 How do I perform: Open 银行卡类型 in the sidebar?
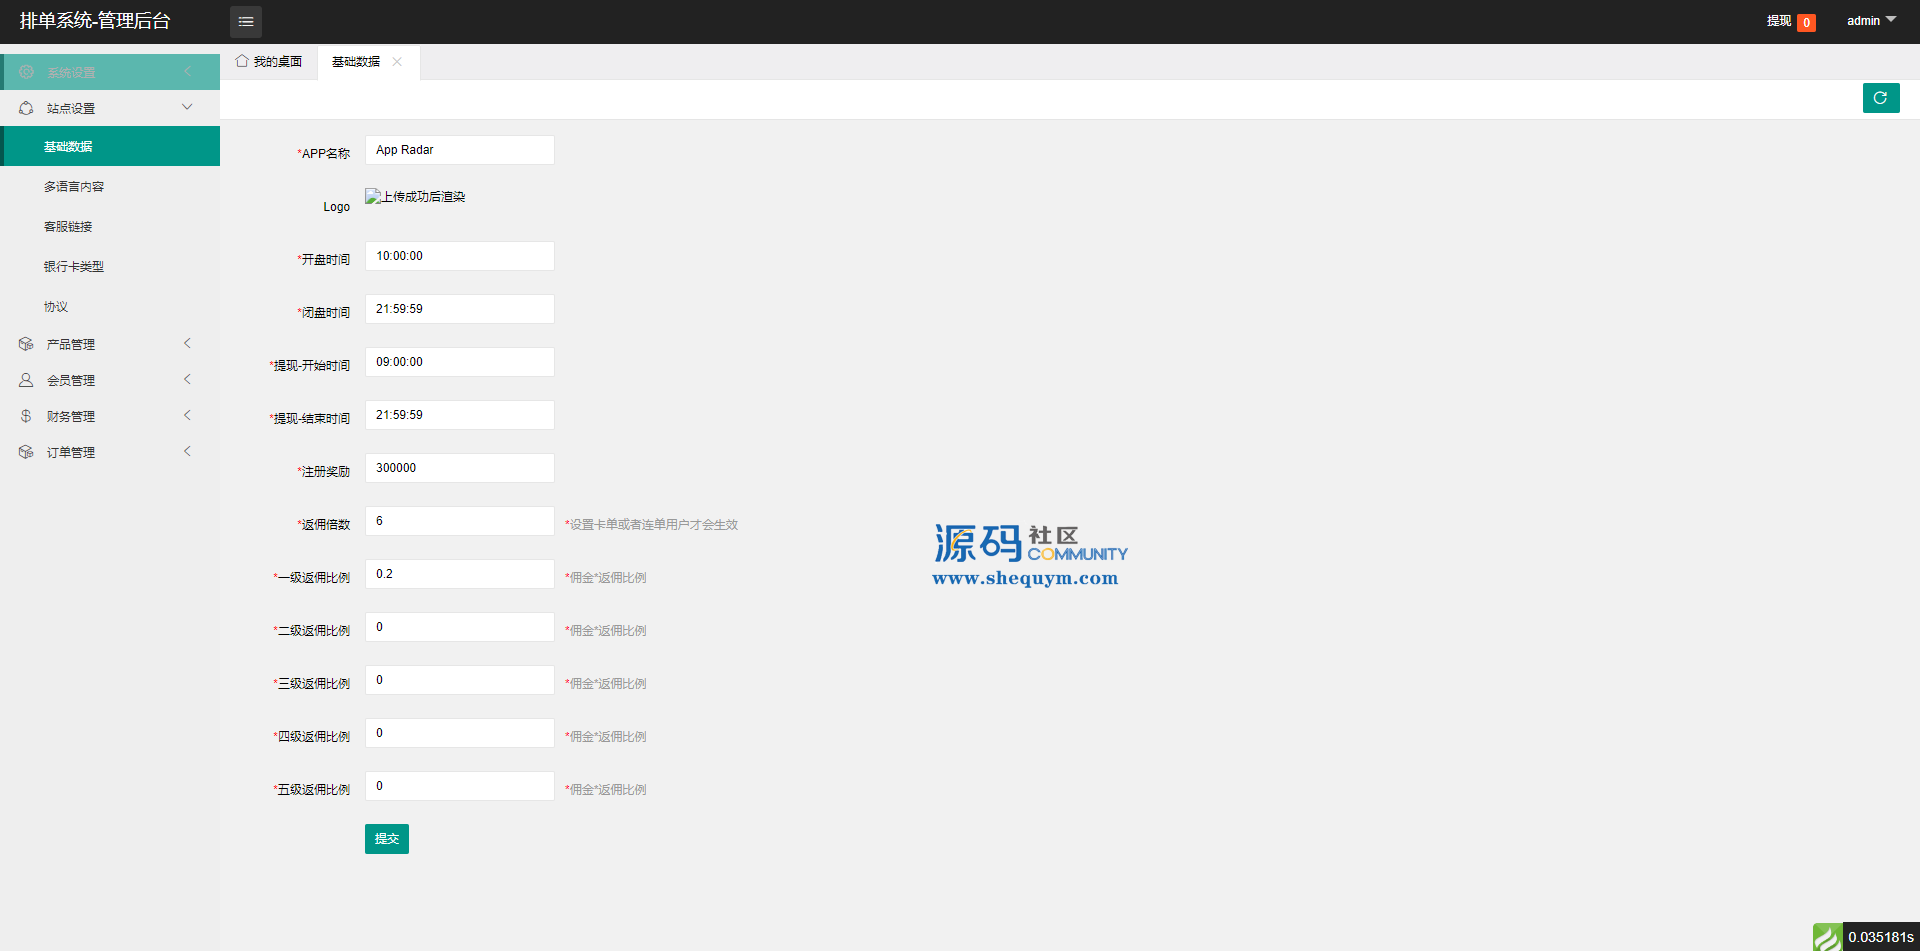(110, 266)
